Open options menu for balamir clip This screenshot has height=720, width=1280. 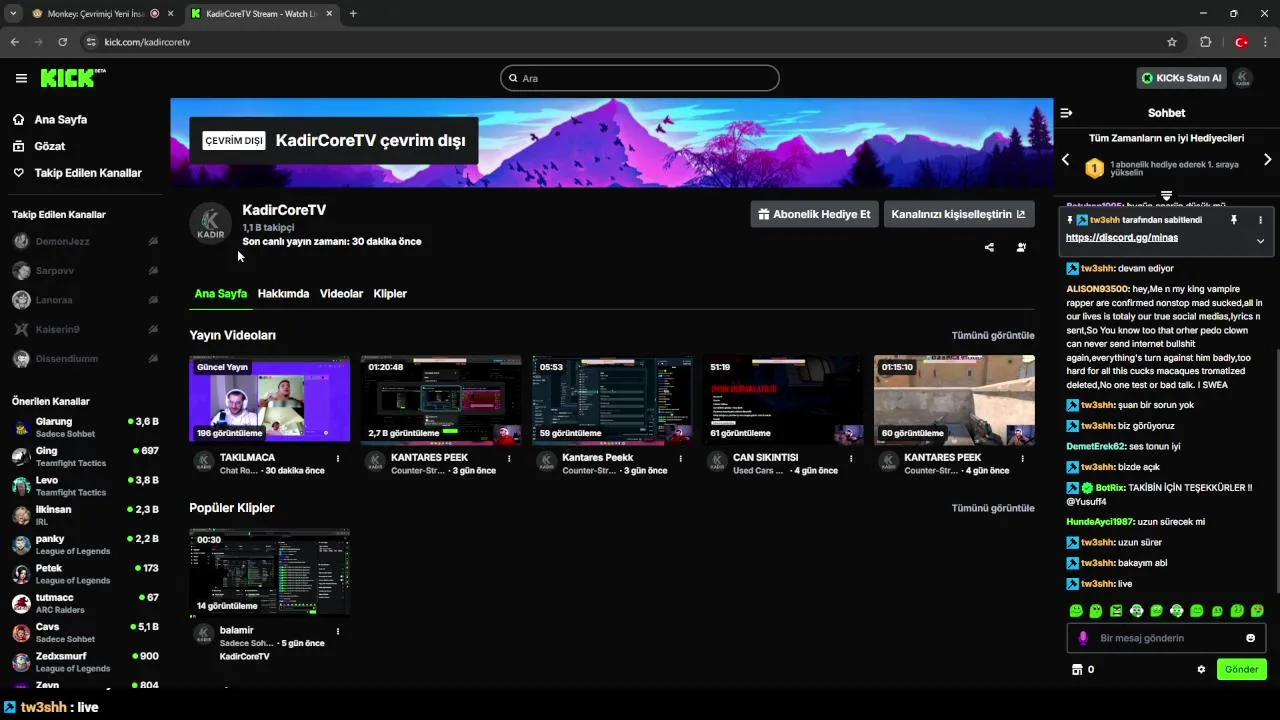[338, 632]
